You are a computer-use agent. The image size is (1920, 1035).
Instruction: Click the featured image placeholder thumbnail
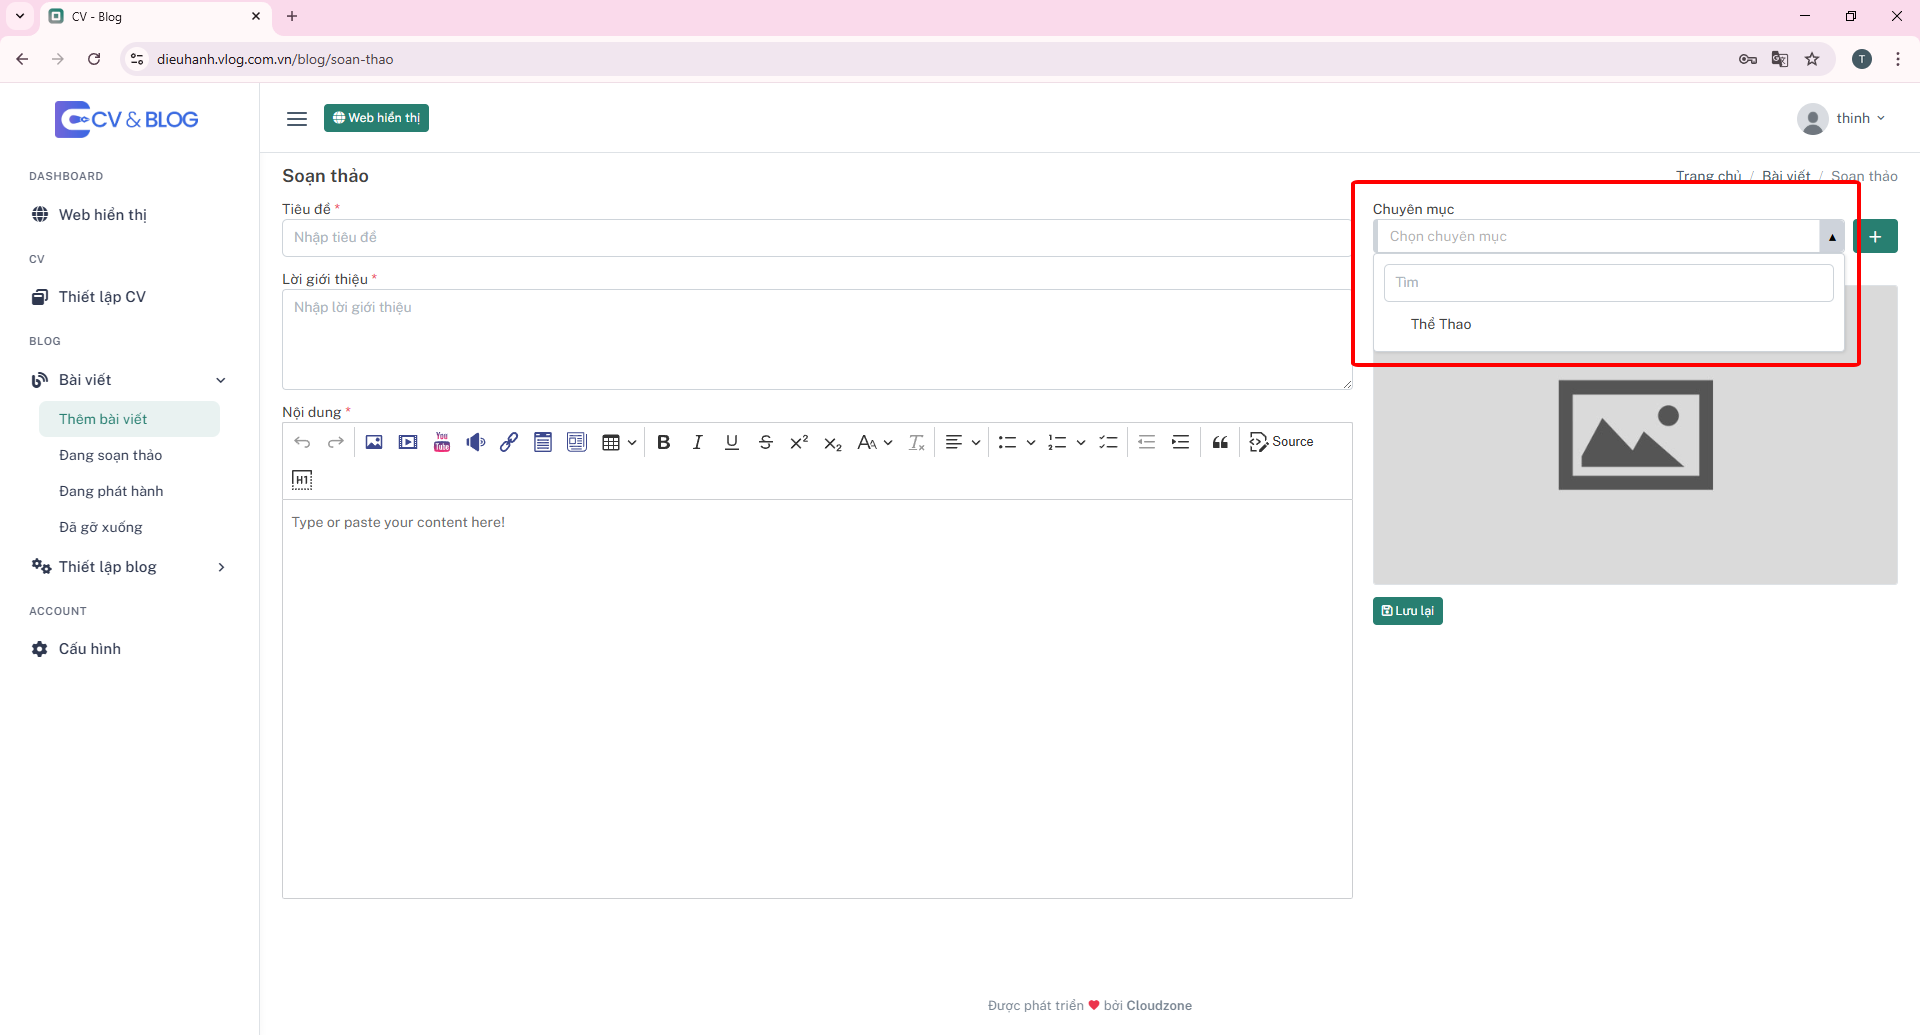[x=1635, y=435]
